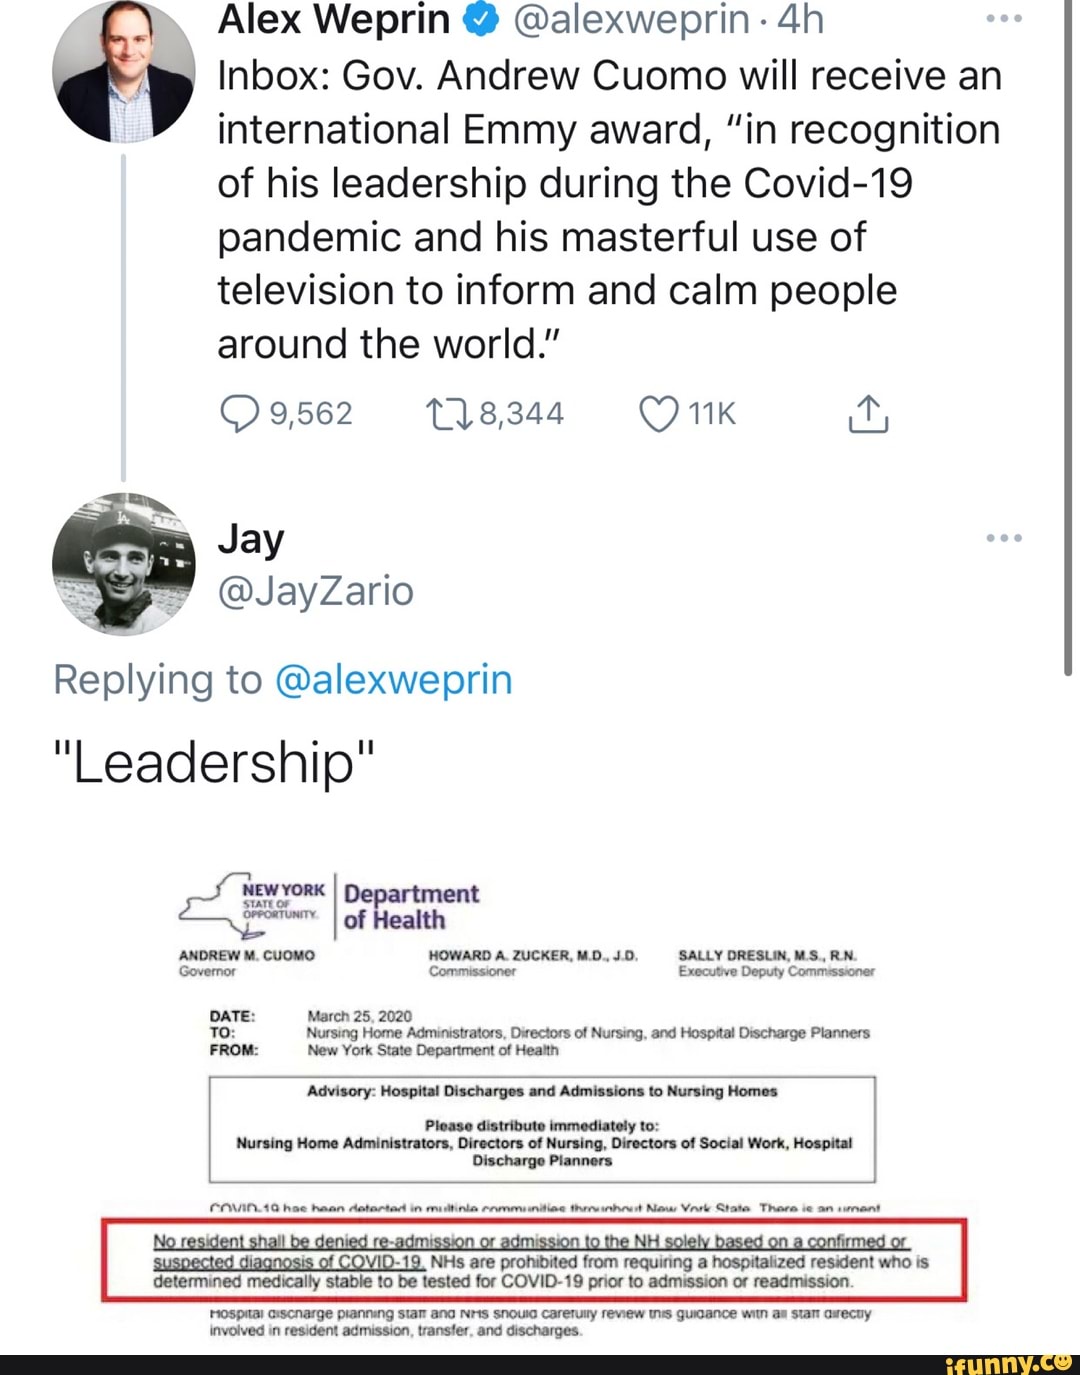Click the @alexweprin link after Replying to
The height and width of the screenshot is (1375, 1080).
[x=392, y=680]
